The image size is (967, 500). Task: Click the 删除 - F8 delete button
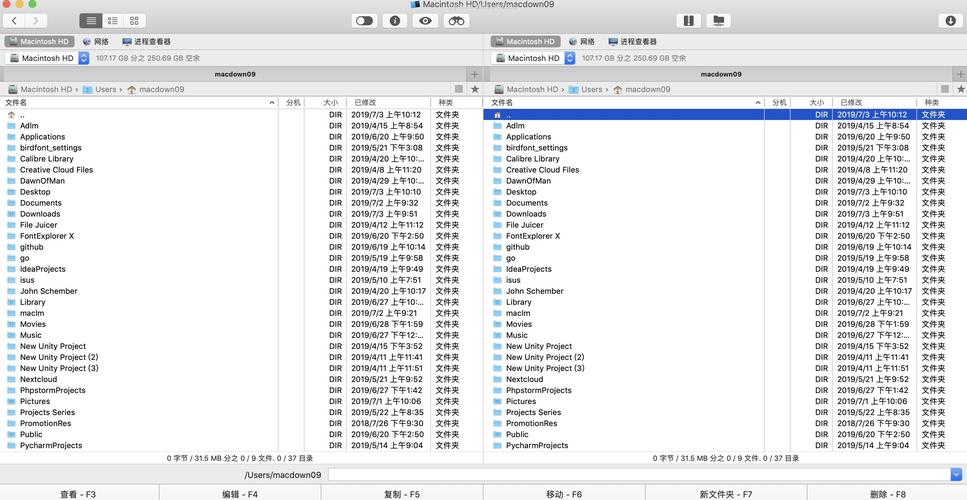tap(887, 494)
